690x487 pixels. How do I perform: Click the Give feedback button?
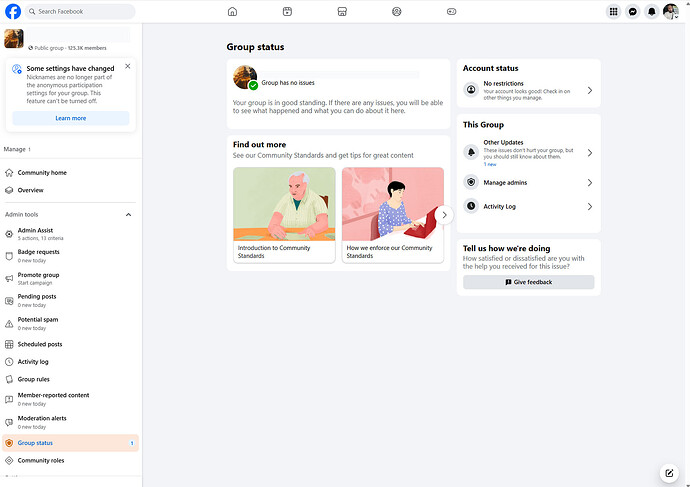click(x=528, y=282)
